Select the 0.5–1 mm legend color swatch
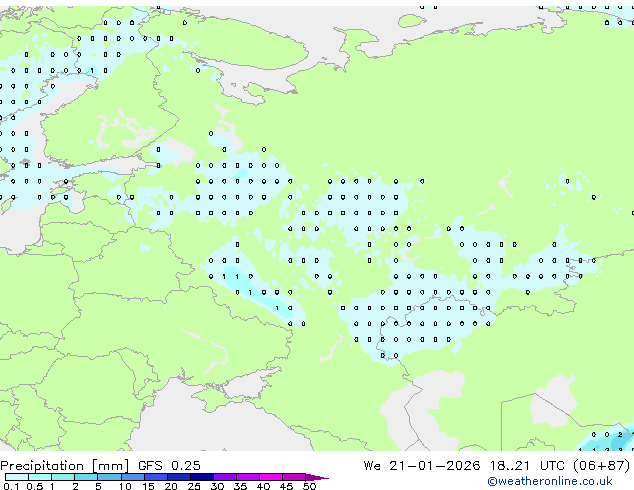The image size is (634, 490). tap(40, 477)
